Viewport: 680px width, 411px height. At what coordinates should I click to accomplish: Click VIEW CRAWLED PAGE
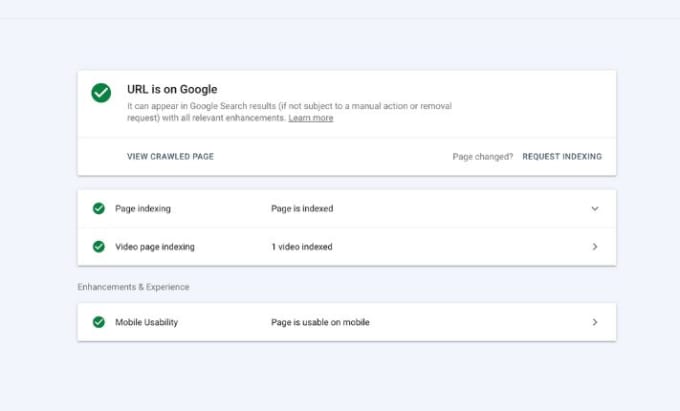point(170,157)
